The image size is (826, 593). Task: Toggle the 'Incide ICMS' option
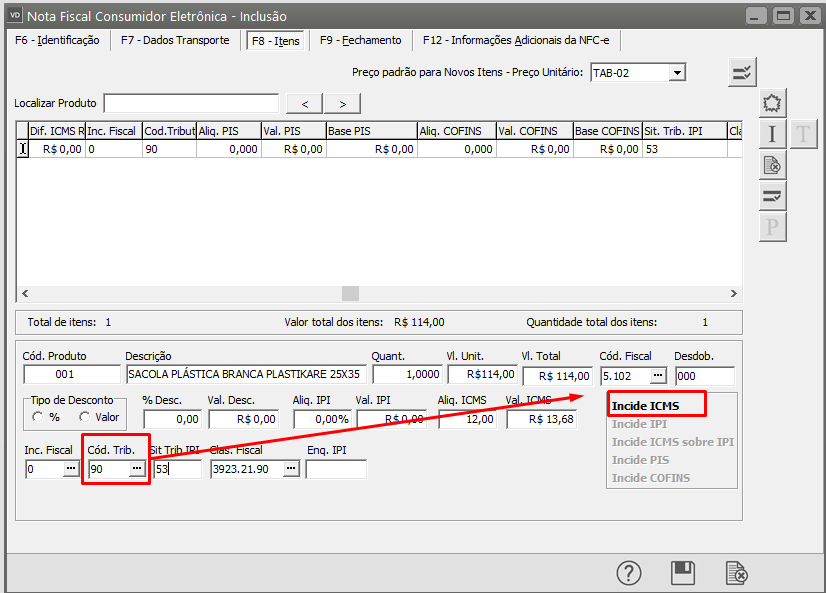click(x=645, y=406)
